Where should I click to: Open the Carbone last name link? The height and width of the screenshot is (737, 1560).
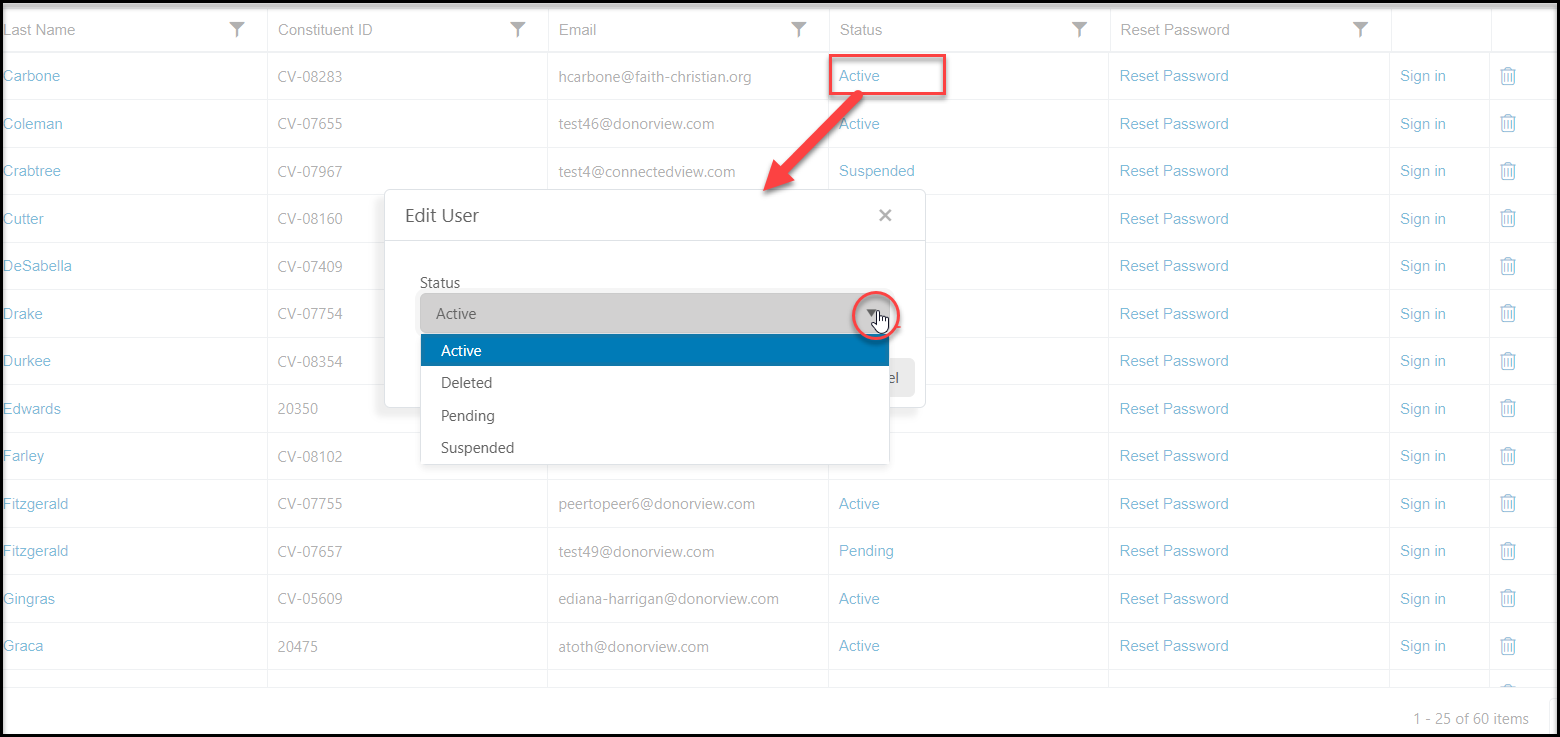(x=32, y=76)
